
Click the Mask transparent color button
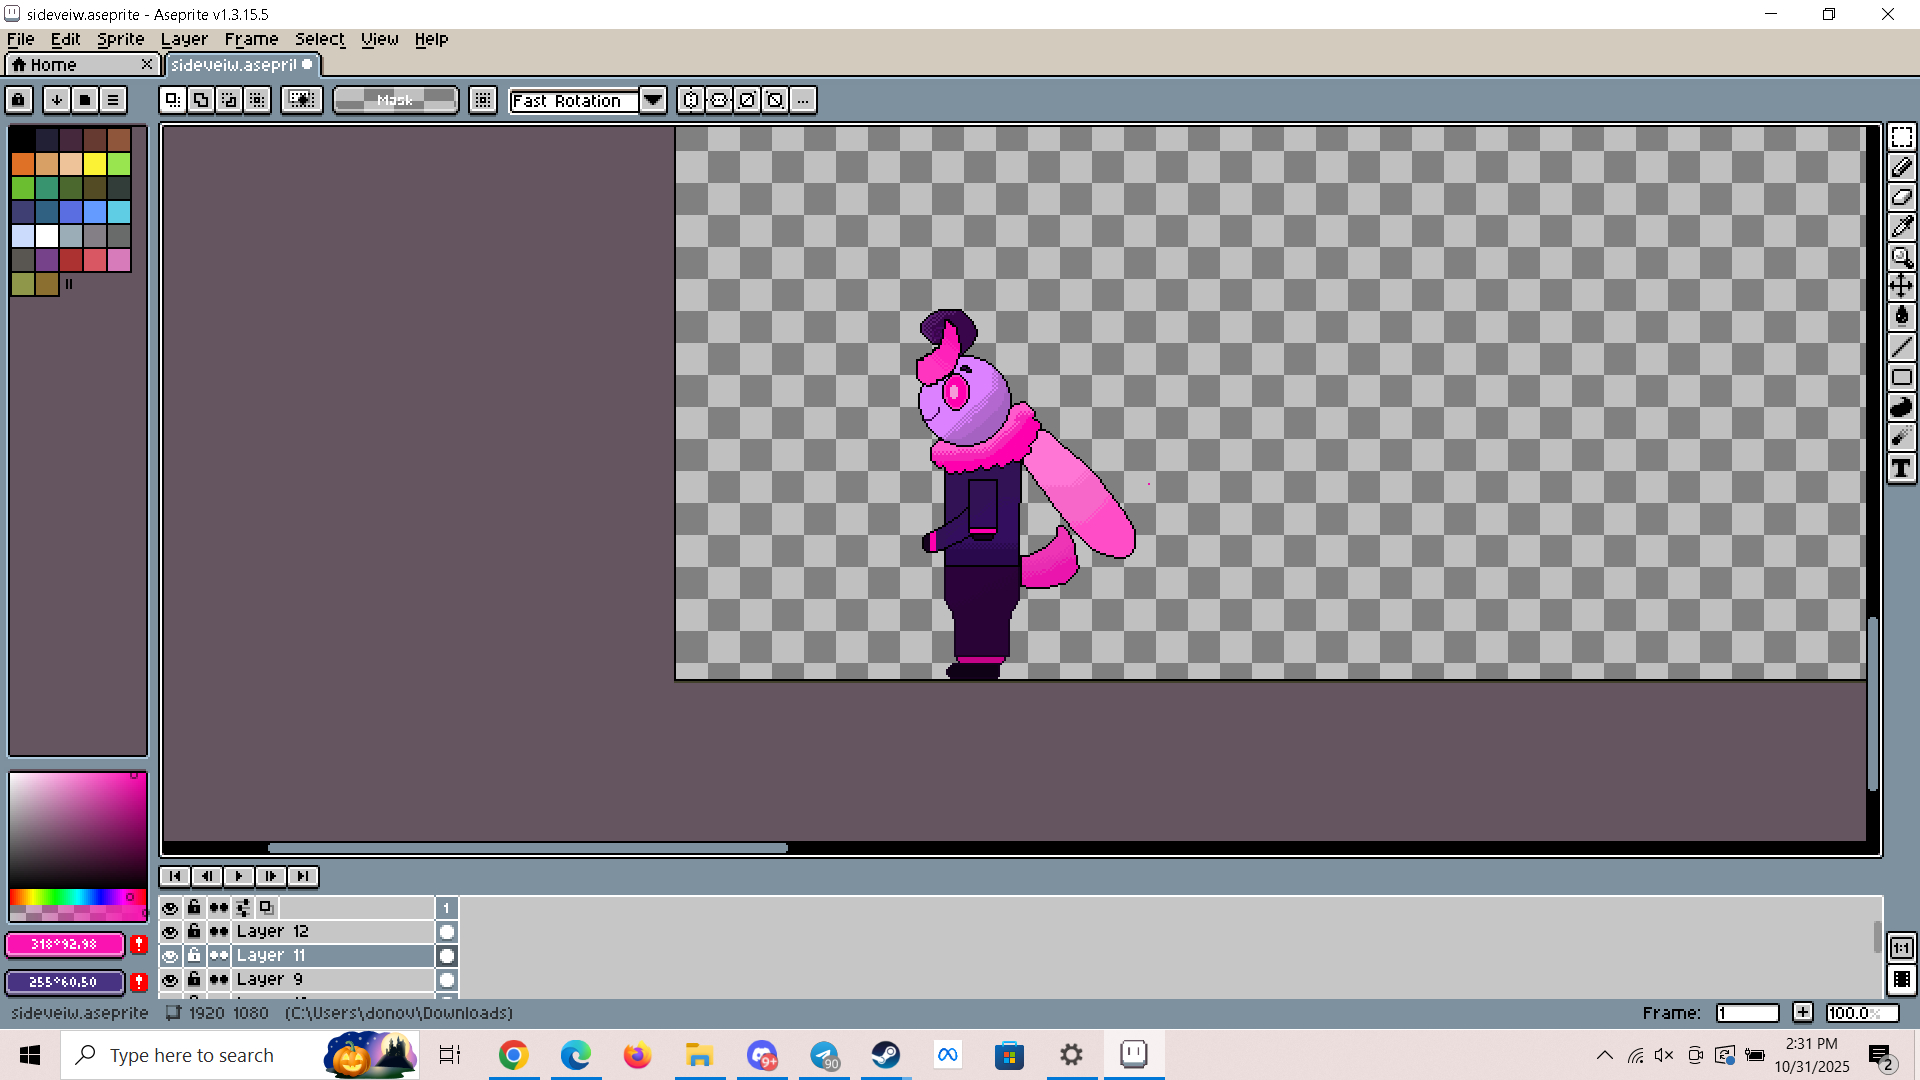point(395,100)
